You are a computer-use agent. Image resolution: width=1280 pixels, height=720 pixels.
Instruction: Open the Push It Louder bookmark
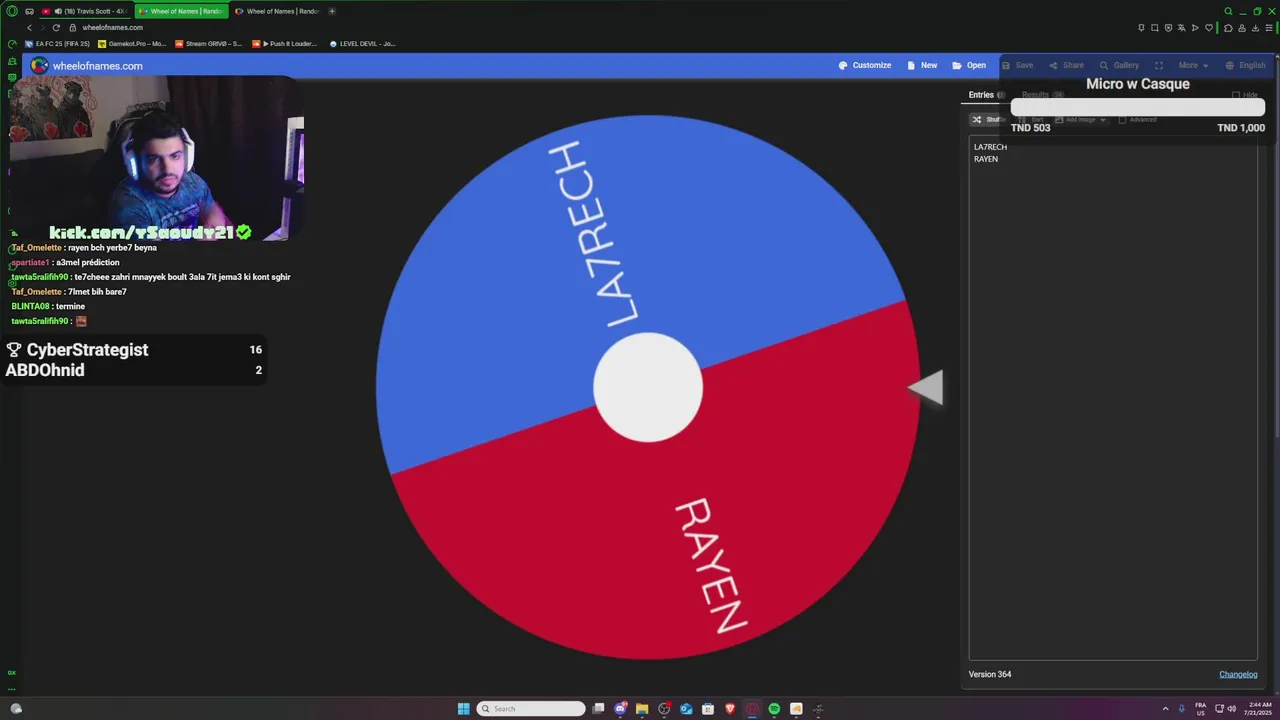(x=285, y=44)
